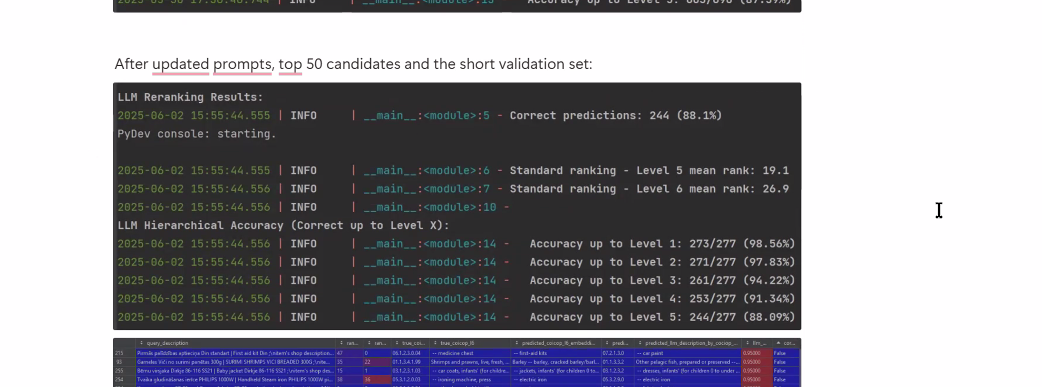Click the "Correct predictions: 244 (88.1%)" log line
The width and height of the screenshot is (1042, 387).
click(x=615, y=116)
